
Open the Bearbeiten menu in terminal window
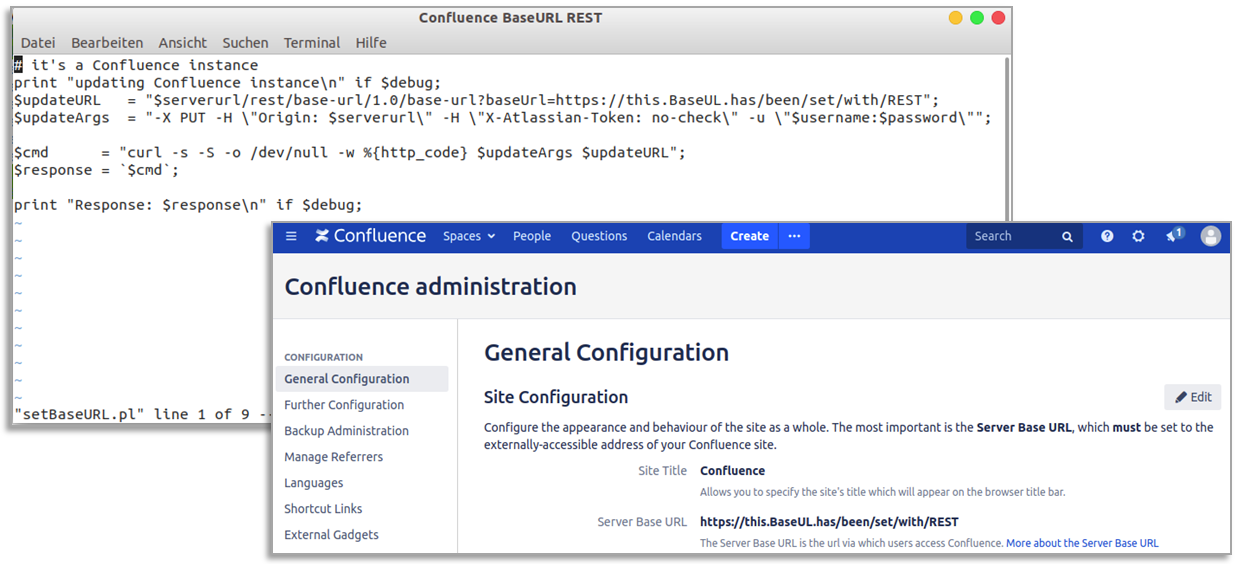pyautogui.click(x=107, y=43)
